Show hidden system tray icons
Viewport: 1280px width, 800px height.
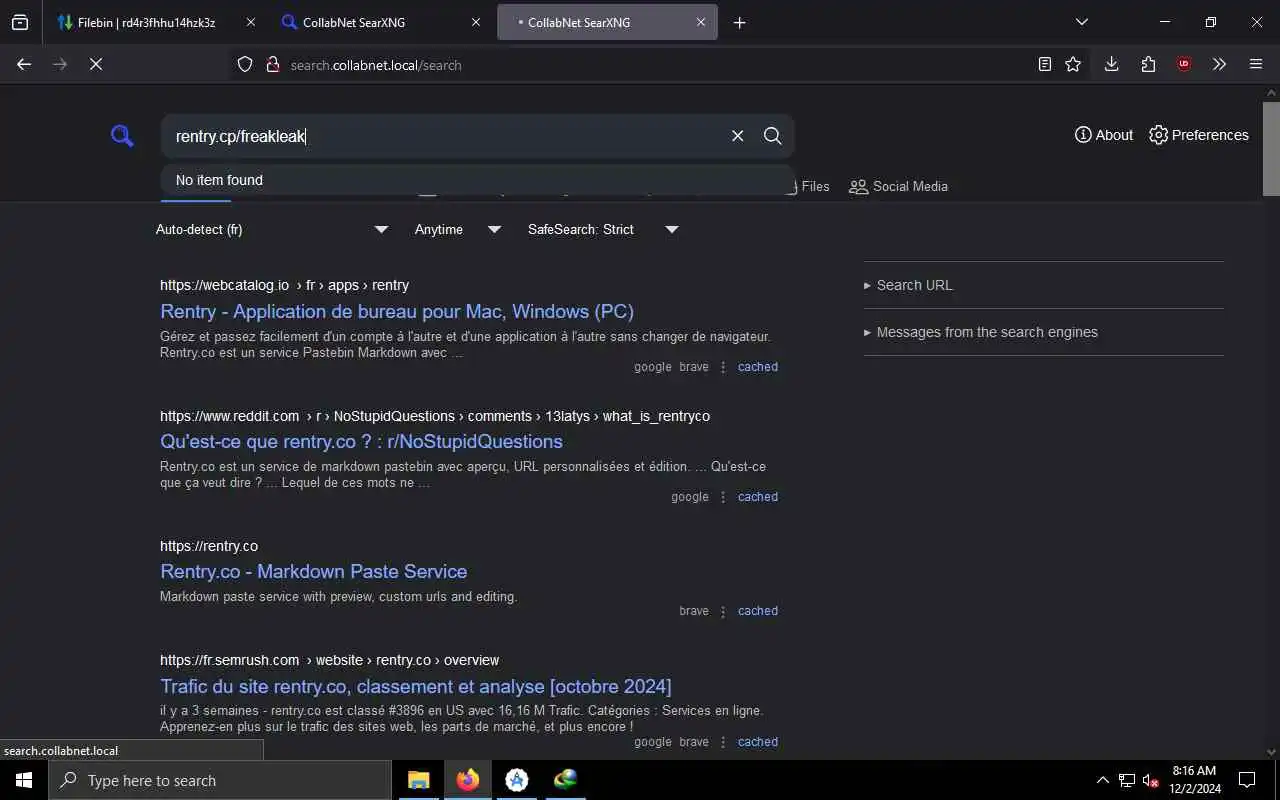1102,780
